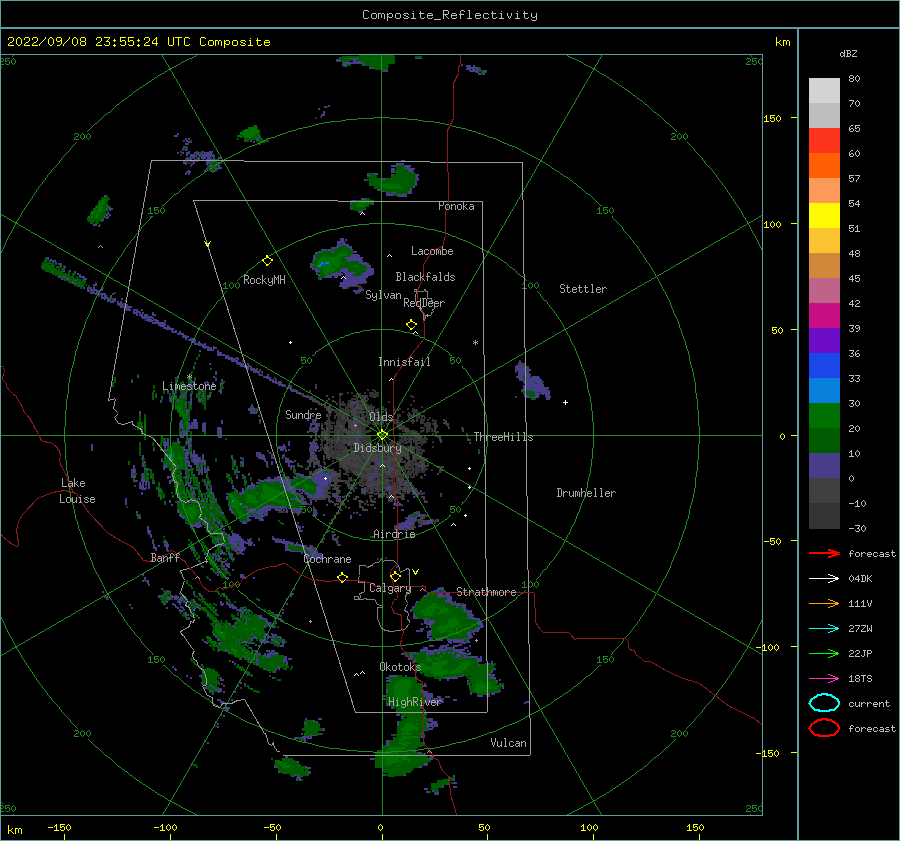This screenshot has height=841, width=900.
Task: Click the Cochrane label
Action: (x=327, y=559)
